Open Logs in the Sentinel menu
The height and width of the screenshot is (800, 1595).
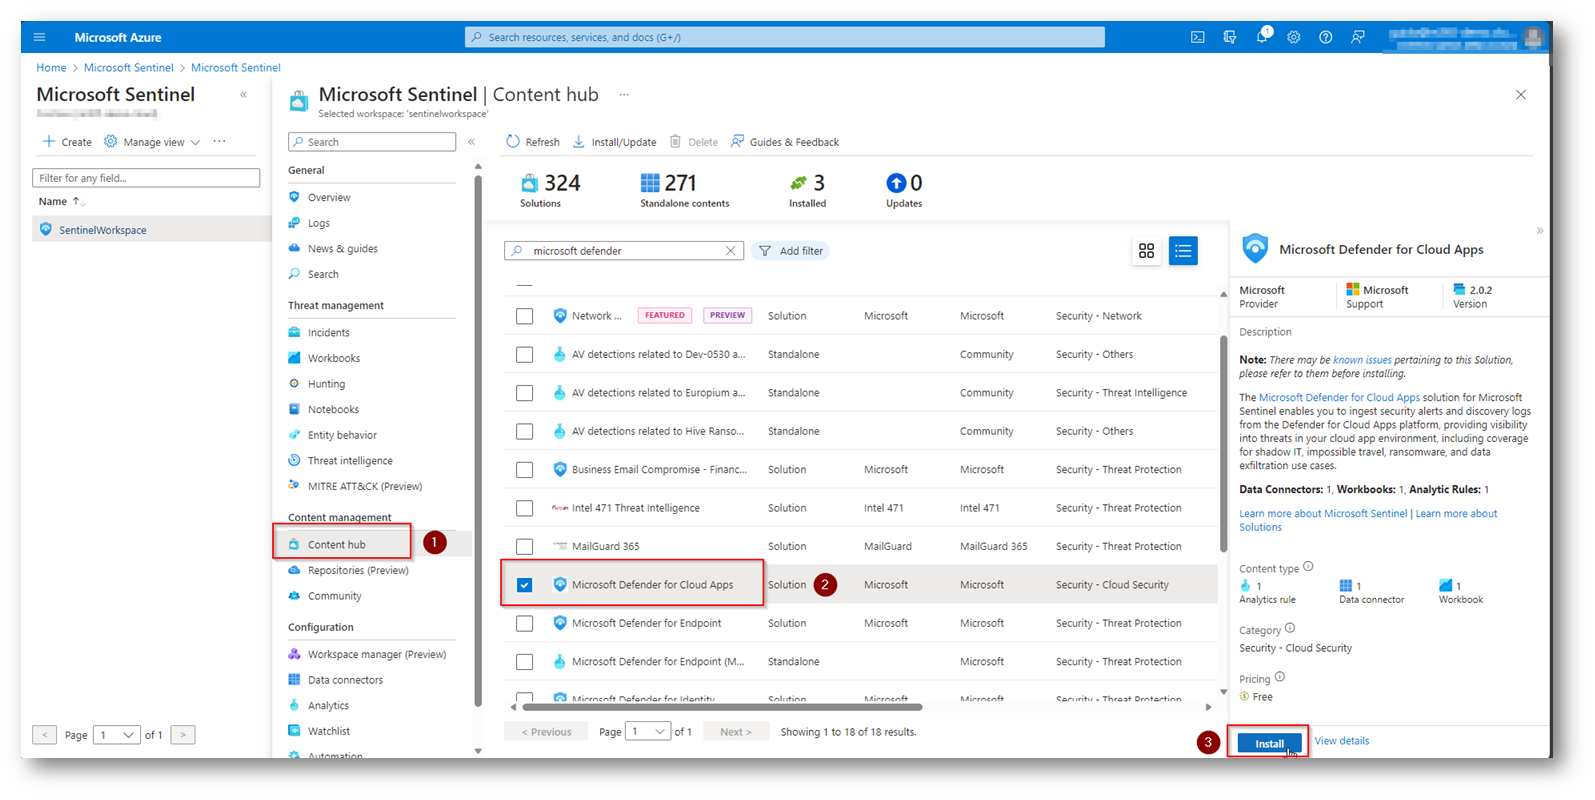click(319, 223)
